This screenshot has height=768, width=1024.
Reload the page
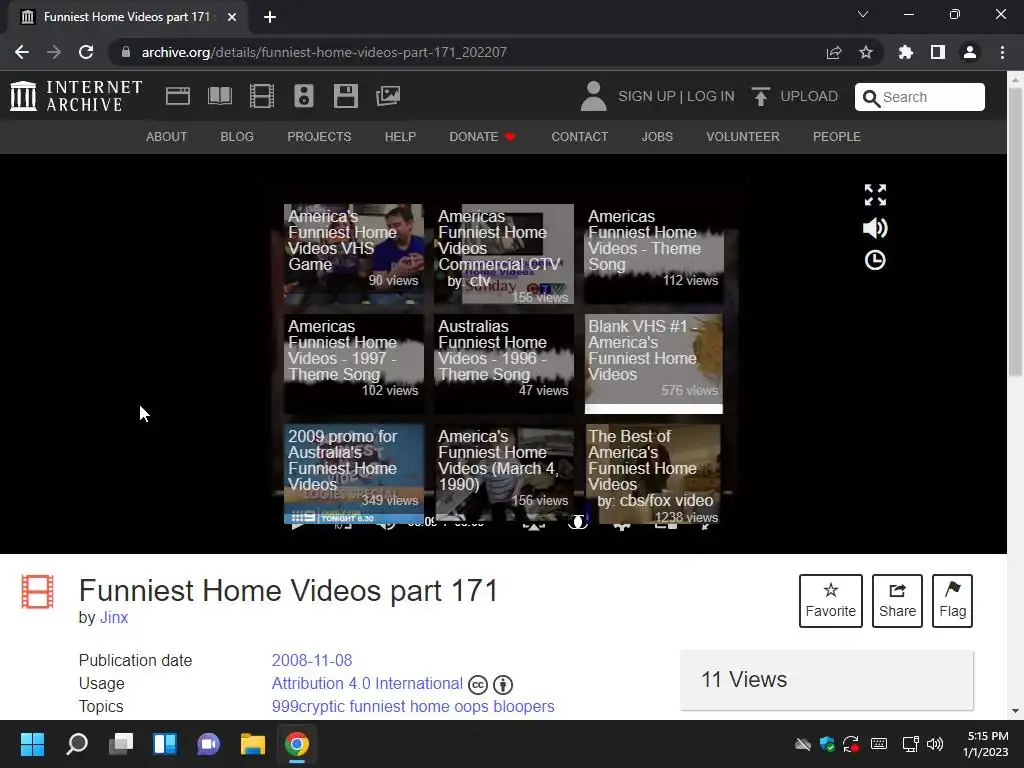(x=86, y=52)
